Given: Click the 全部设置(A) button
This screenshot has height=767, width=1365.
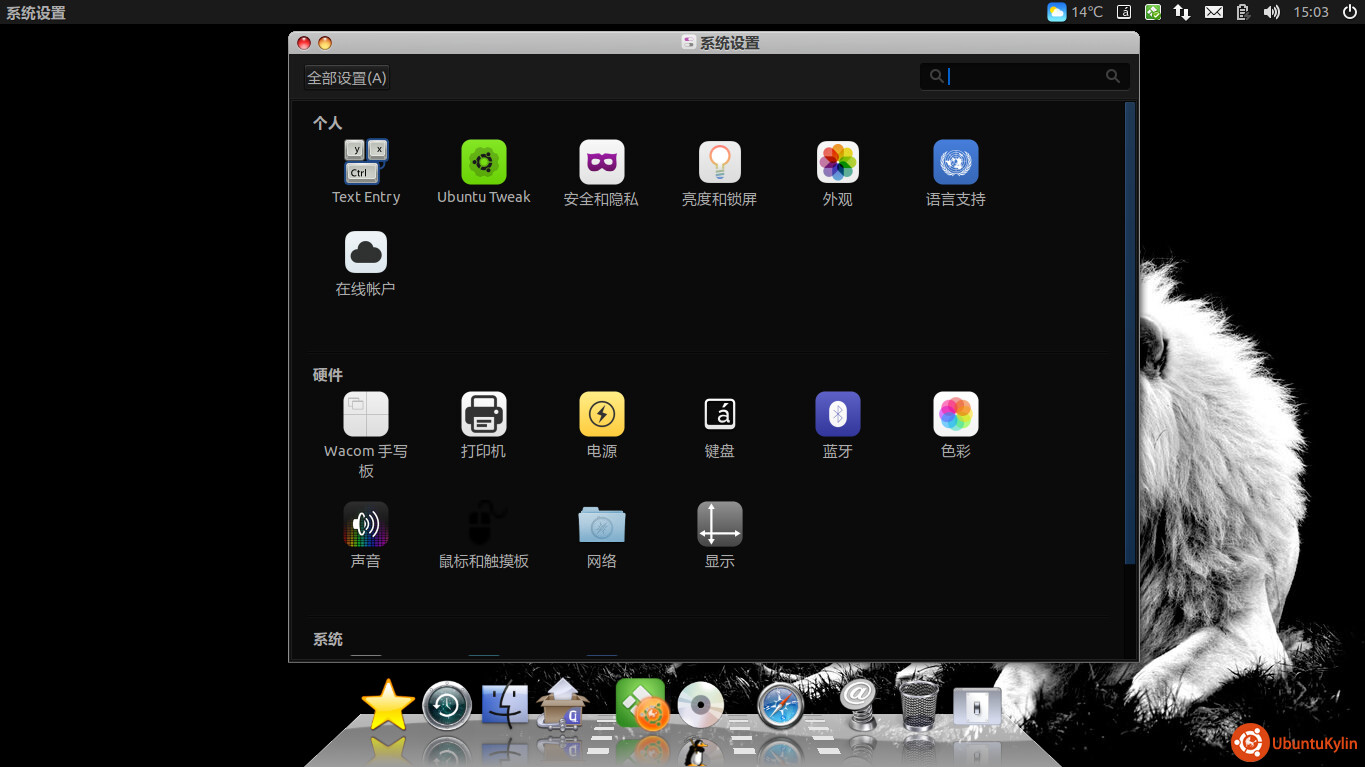Looking at the screenshot, I should coord(346,78).
